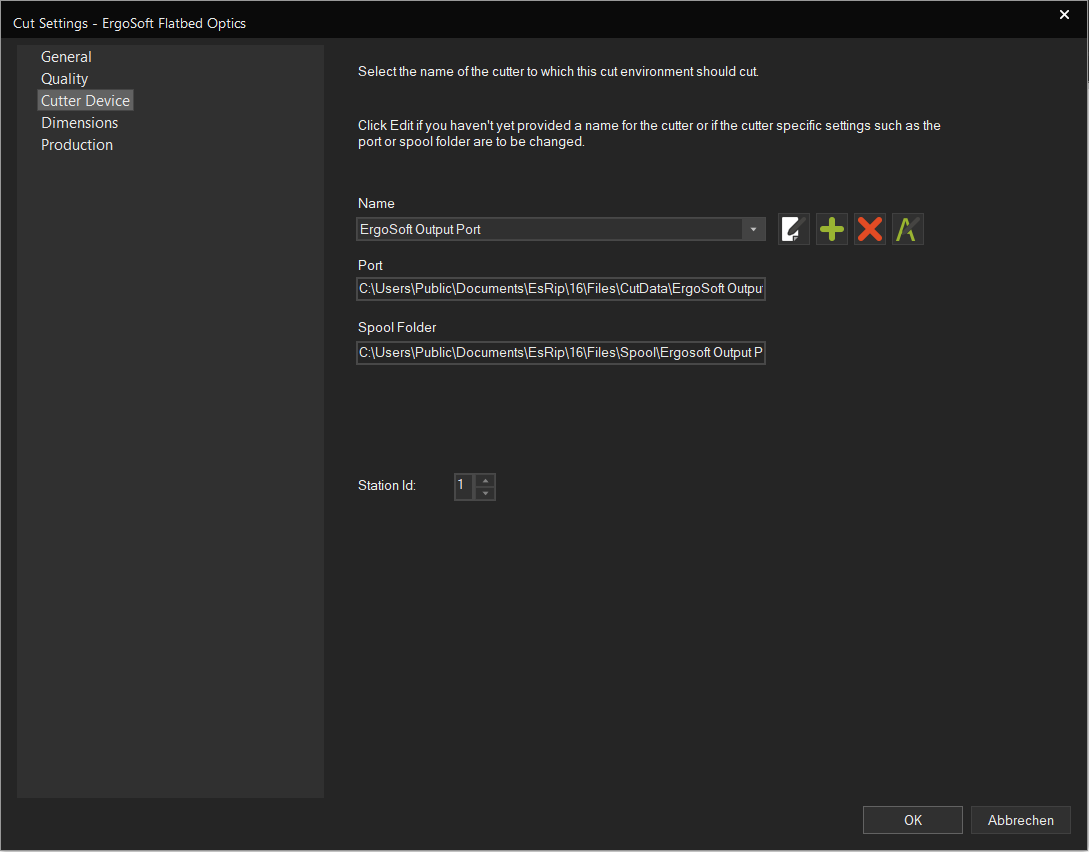Screen dimensions: 1089x852
Task: Click the 'Spool Folder' label
Action: [397, 327]
